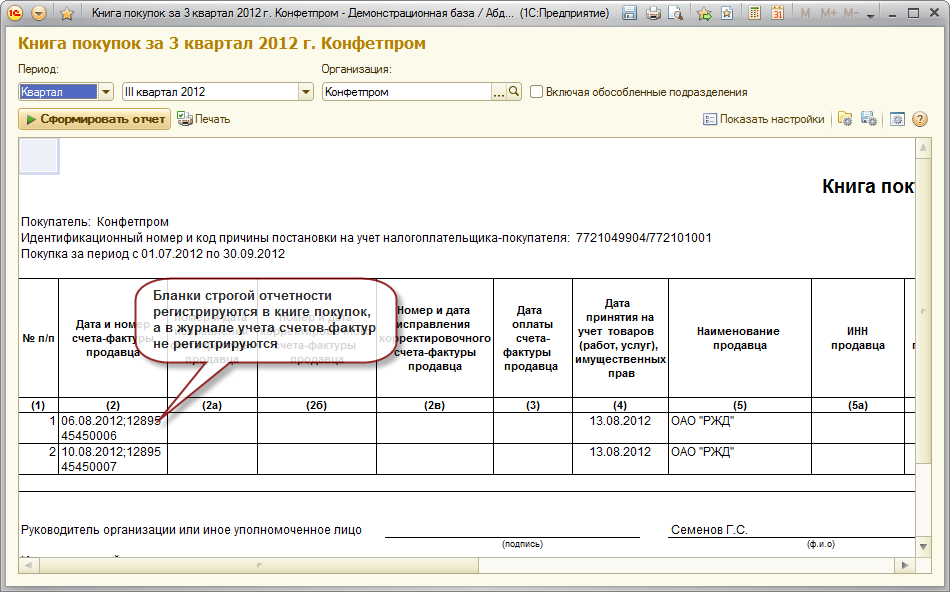Click the window with gear form settings icon

point(897,119)
